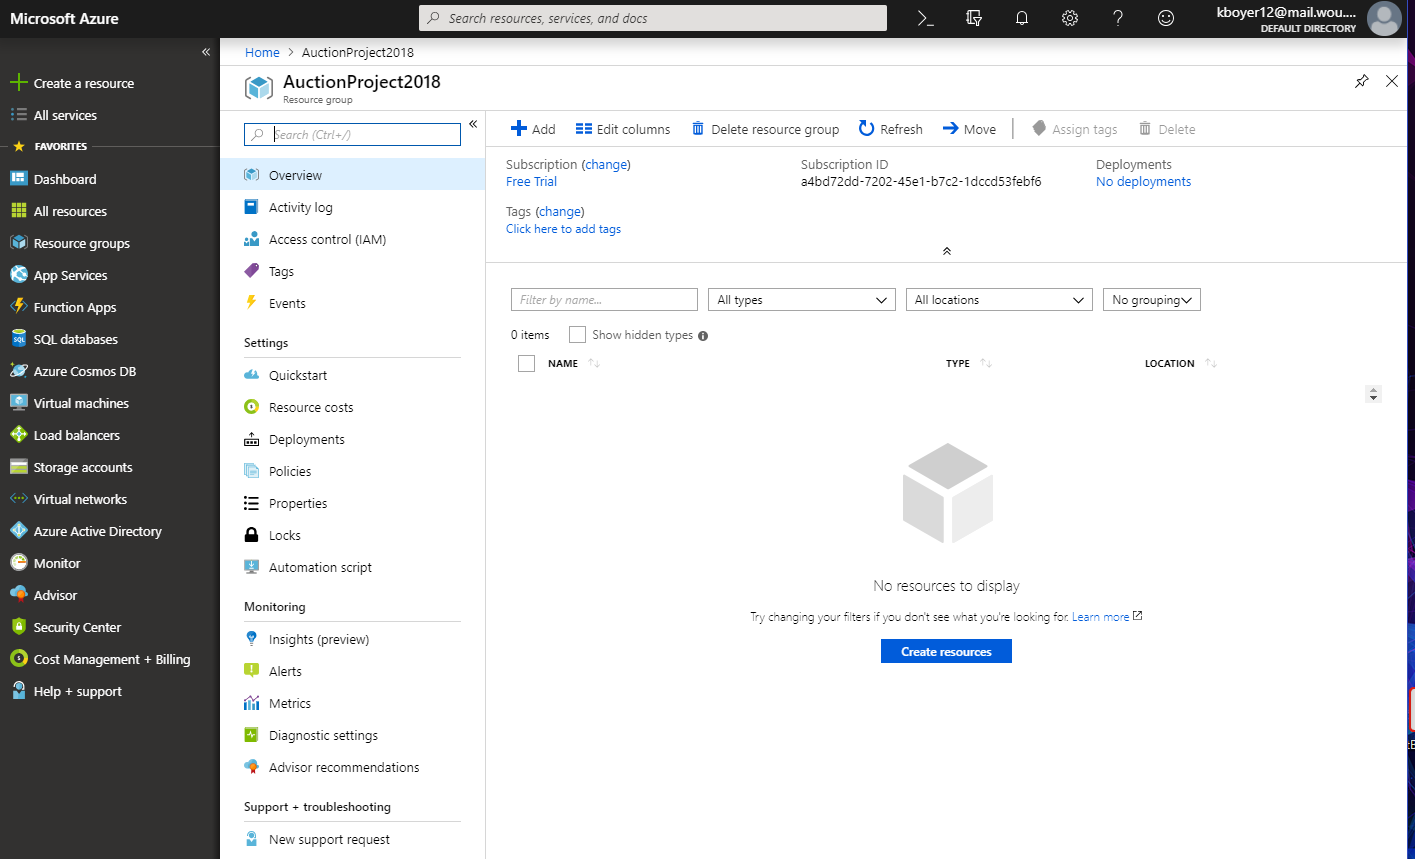Viewport: 1415px width, 859px height.
Task: Open Metrics under Monitoring
Action: [x=353, y=703]
